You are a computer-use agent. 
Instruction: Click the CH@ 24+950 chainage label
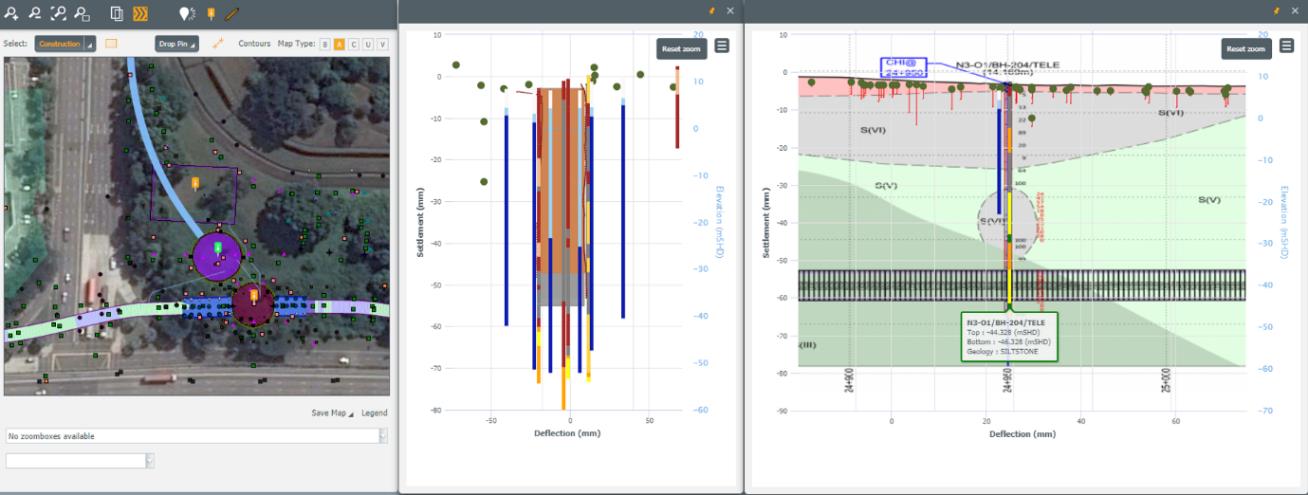[903, 67]
